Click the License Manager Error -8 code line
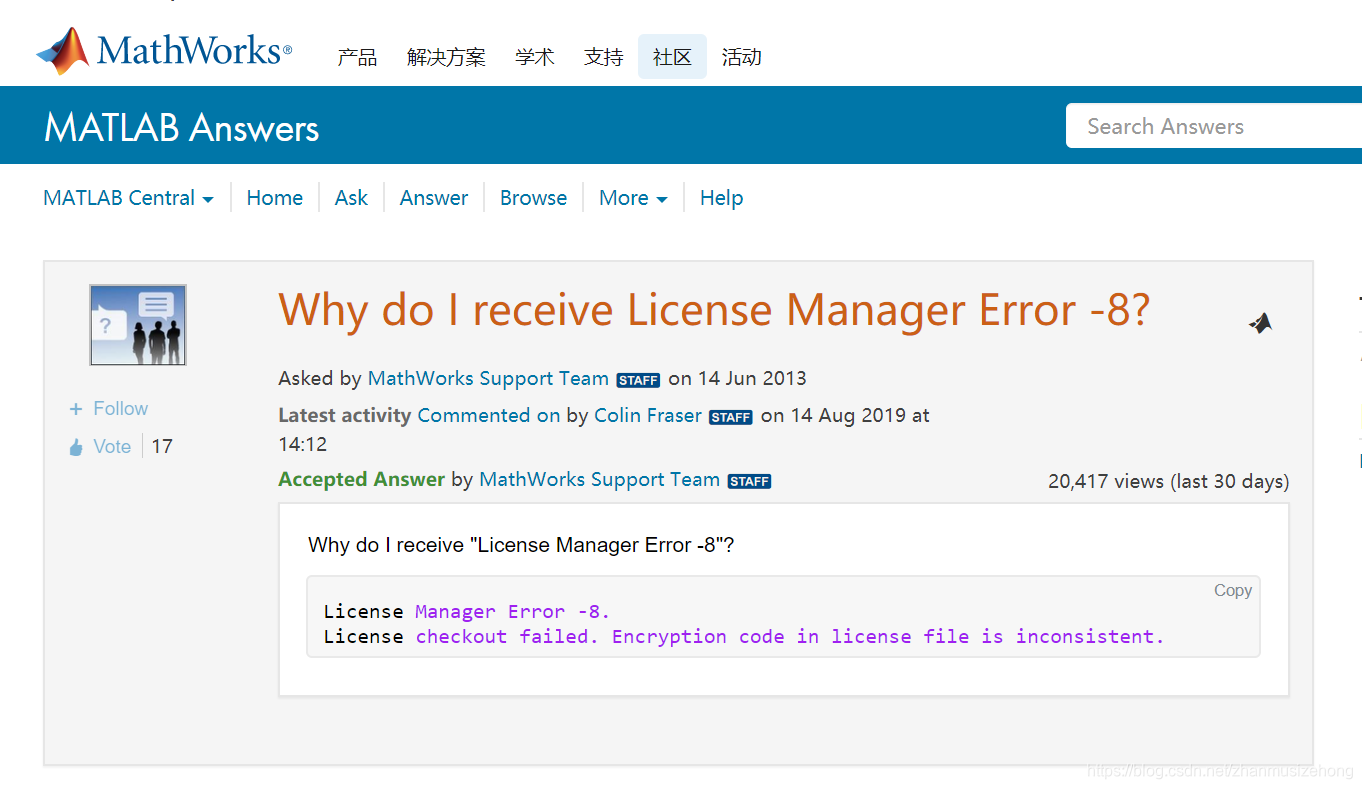 click(466, 611)
